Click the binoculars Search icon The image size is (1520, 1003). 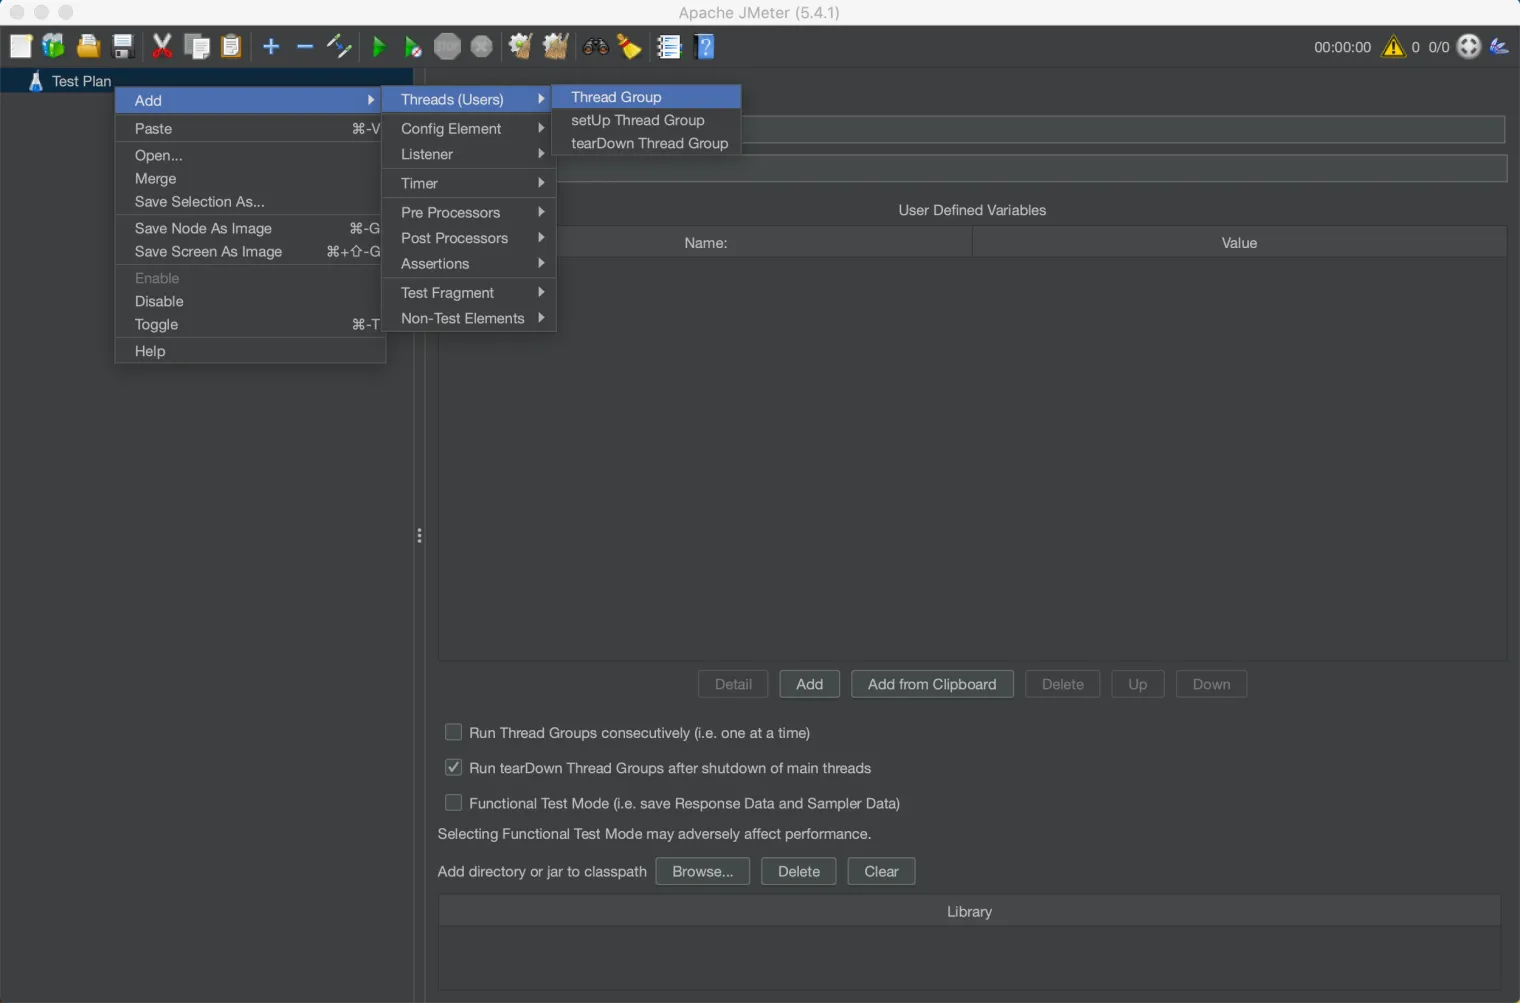click(596, 47)
